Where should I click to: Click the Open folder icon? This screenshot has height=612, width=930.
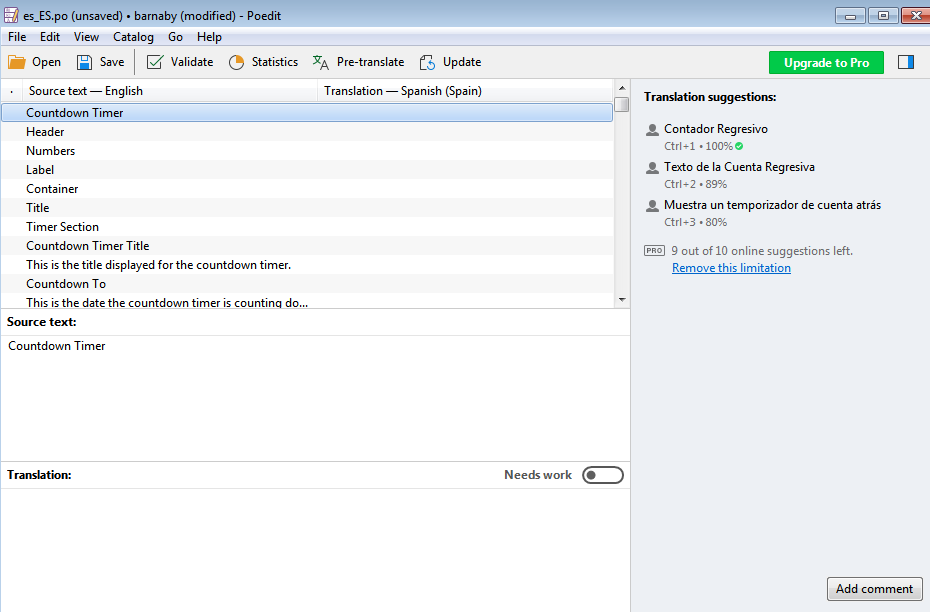click(17, 62)
